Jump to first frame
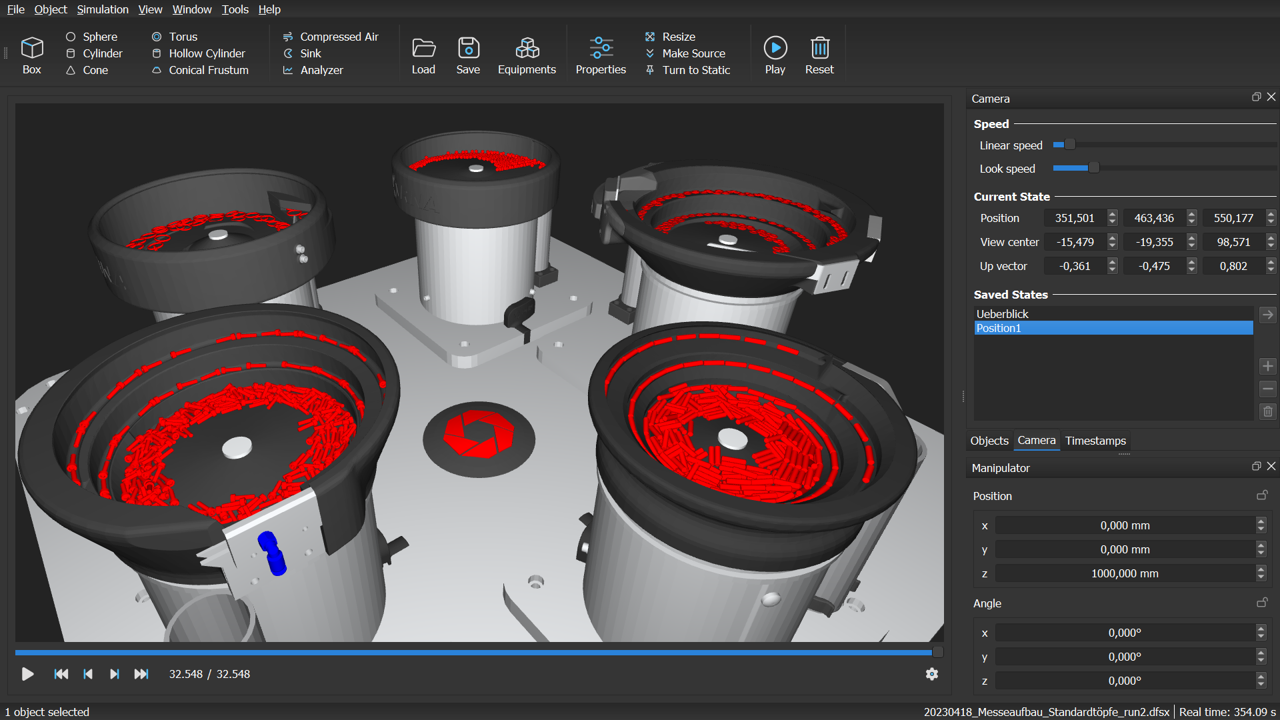 pos(61,674)
